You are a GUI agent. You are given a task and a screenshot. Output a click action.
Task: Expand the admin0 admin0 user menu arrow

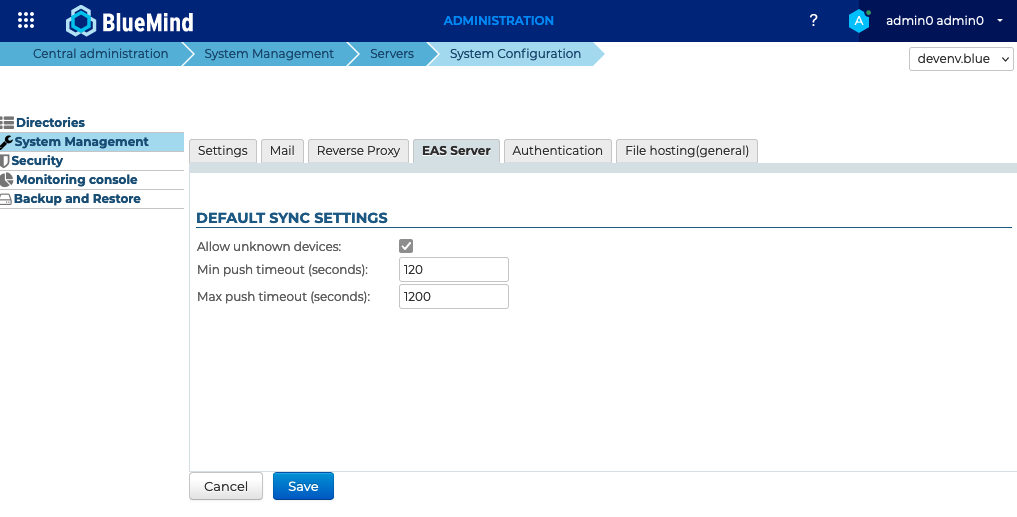click(1000, 21)
